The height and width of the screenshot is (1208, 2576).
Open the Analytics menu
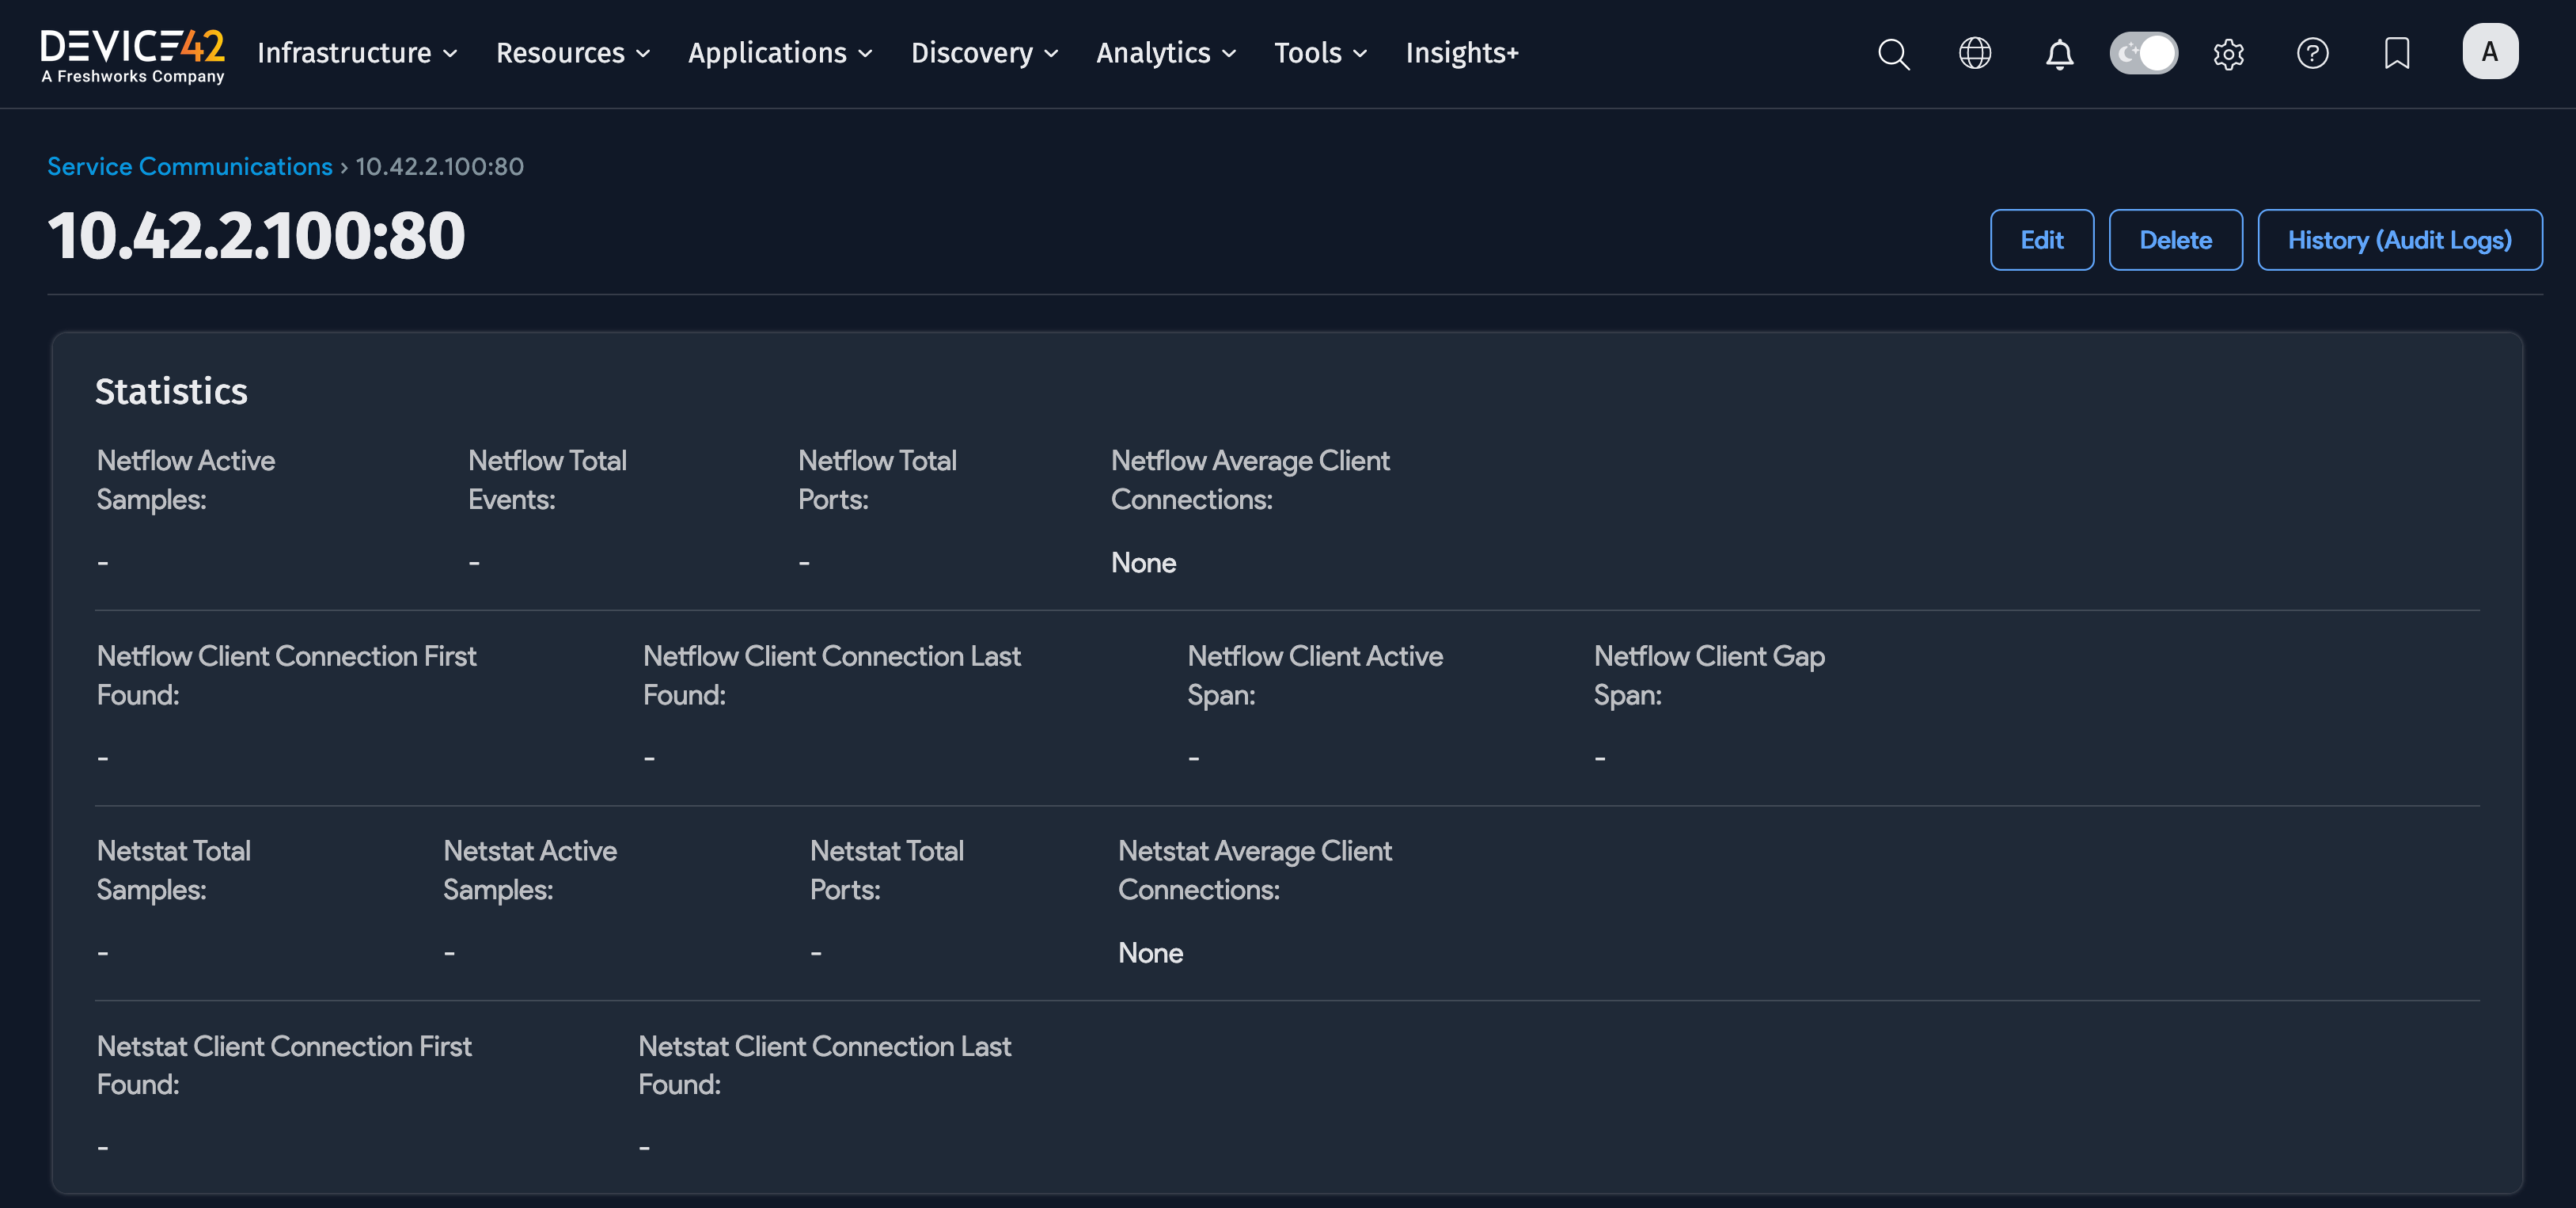coord(1165,53)
